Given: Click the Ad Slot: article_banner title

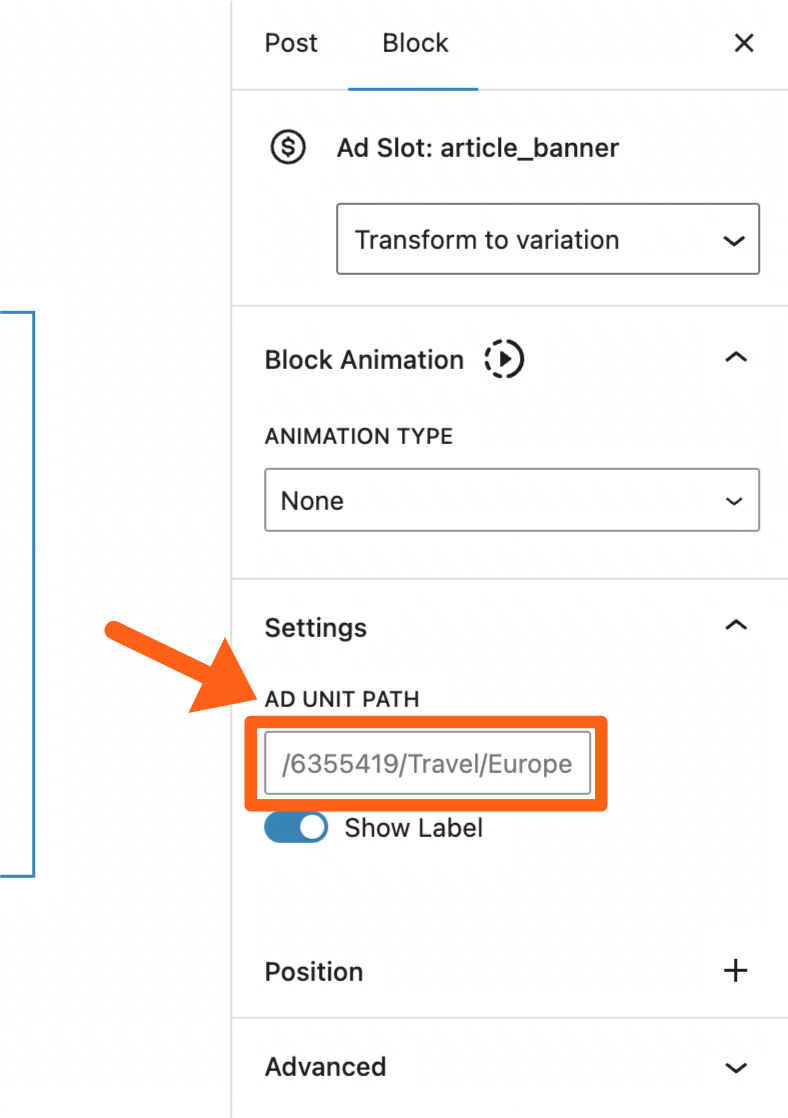Looking at the screenshot, I should click(x=477, y=148).
